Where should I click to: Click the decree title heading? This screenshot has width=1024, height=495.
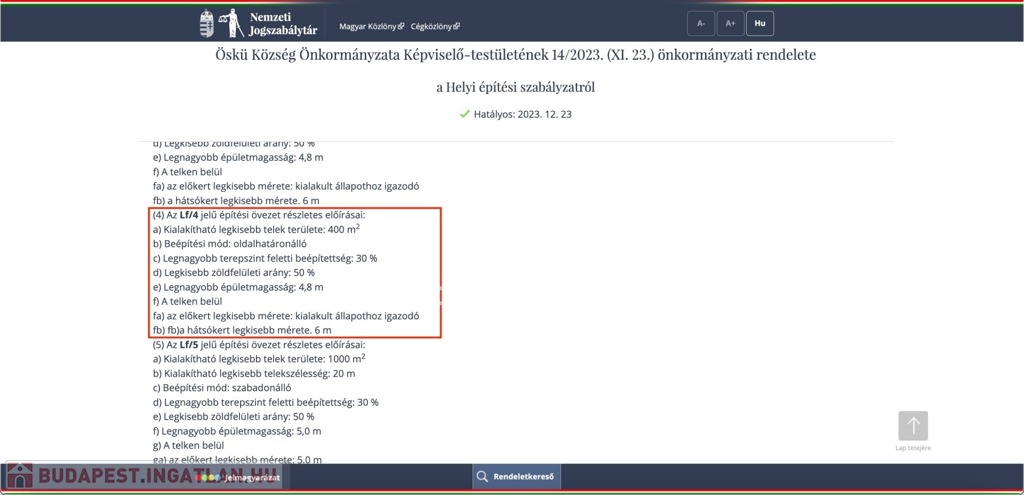515,55
